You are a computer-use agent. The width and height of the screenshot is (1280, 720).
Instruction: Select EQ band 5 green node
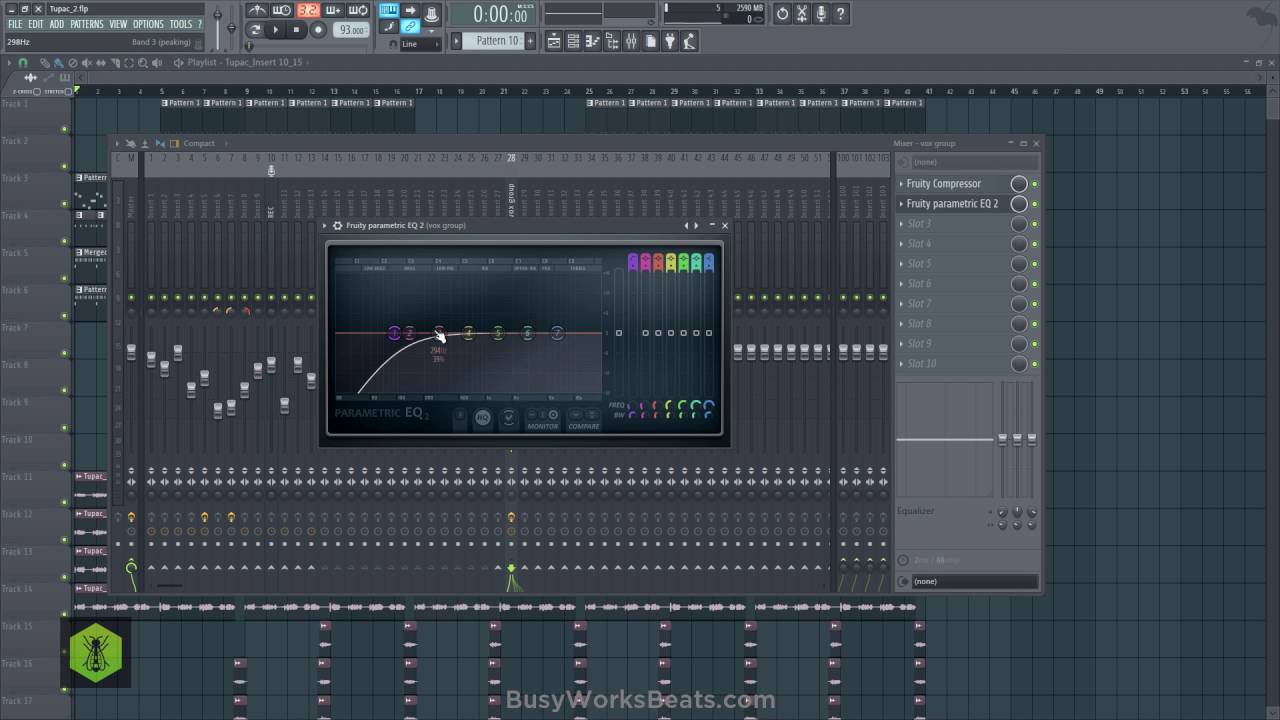[x=498, y=333]
